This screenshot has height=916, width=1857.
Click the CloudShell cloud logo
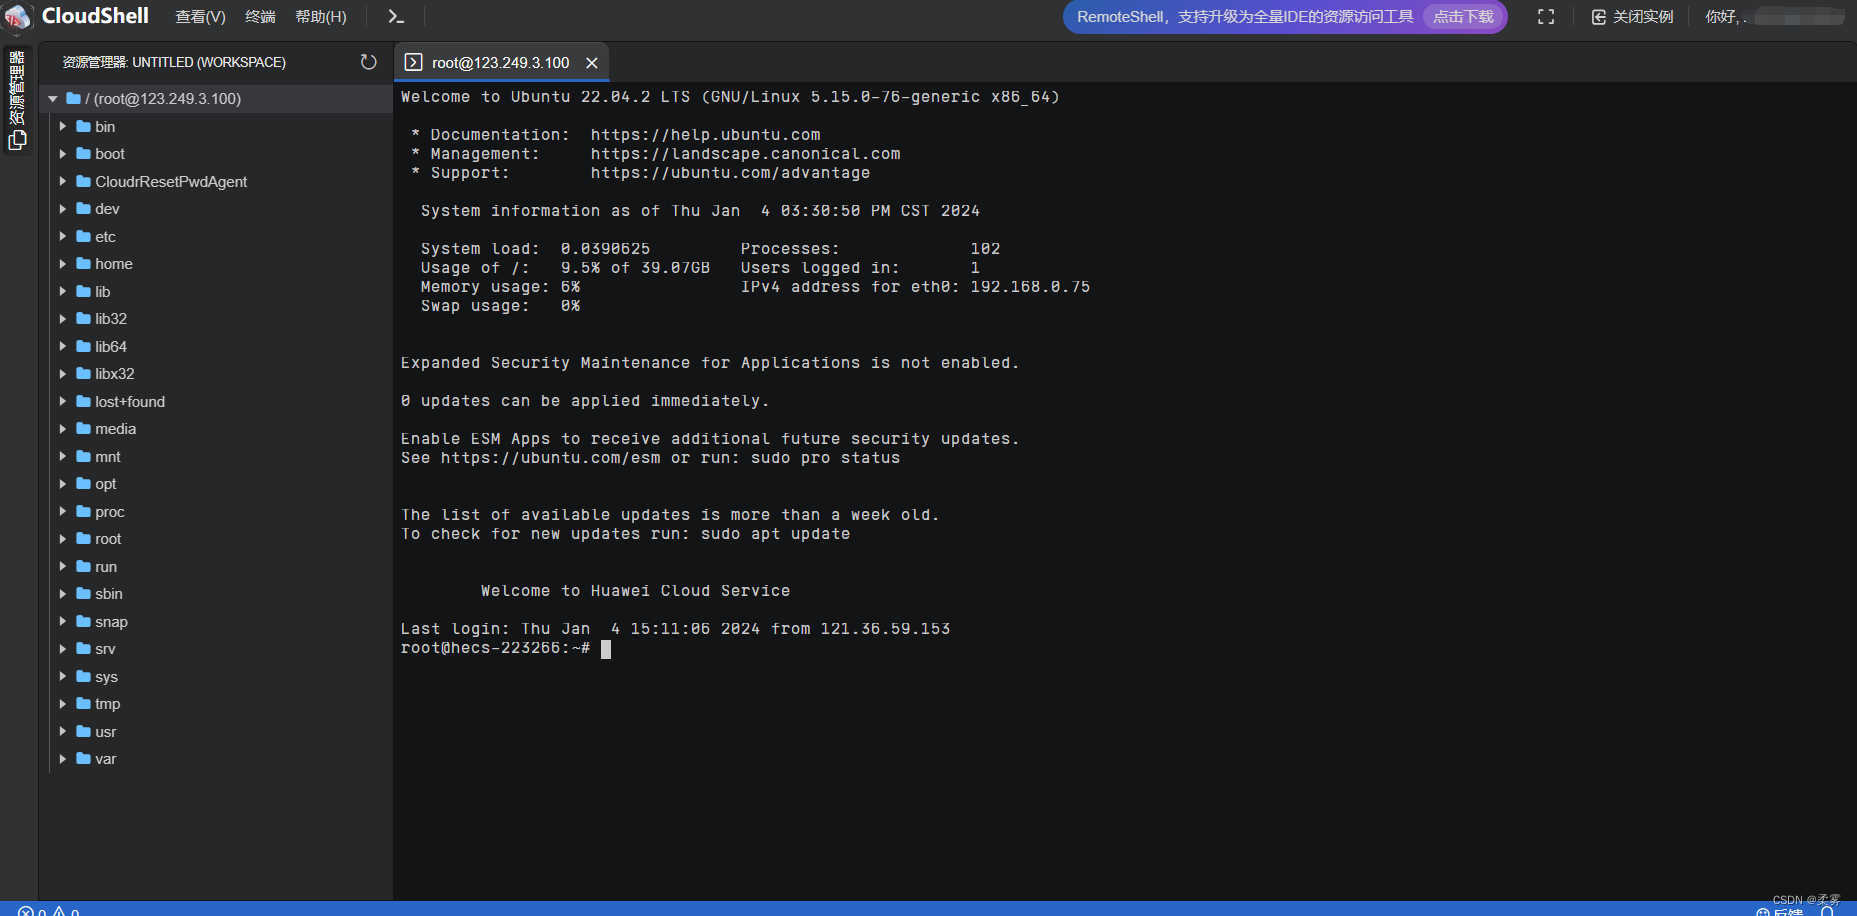click(18, 17)
